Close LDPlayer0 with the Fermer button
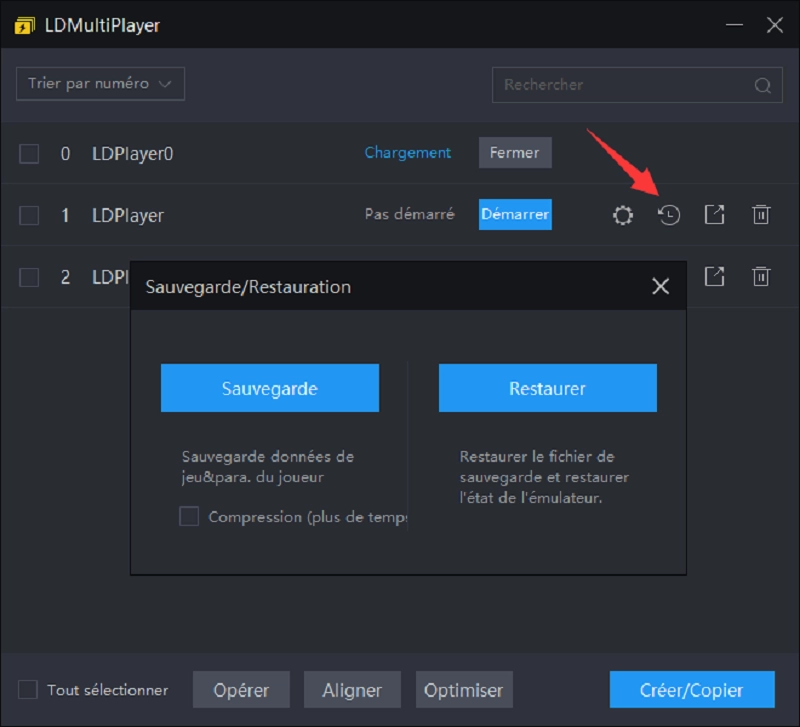 (514, 152)
